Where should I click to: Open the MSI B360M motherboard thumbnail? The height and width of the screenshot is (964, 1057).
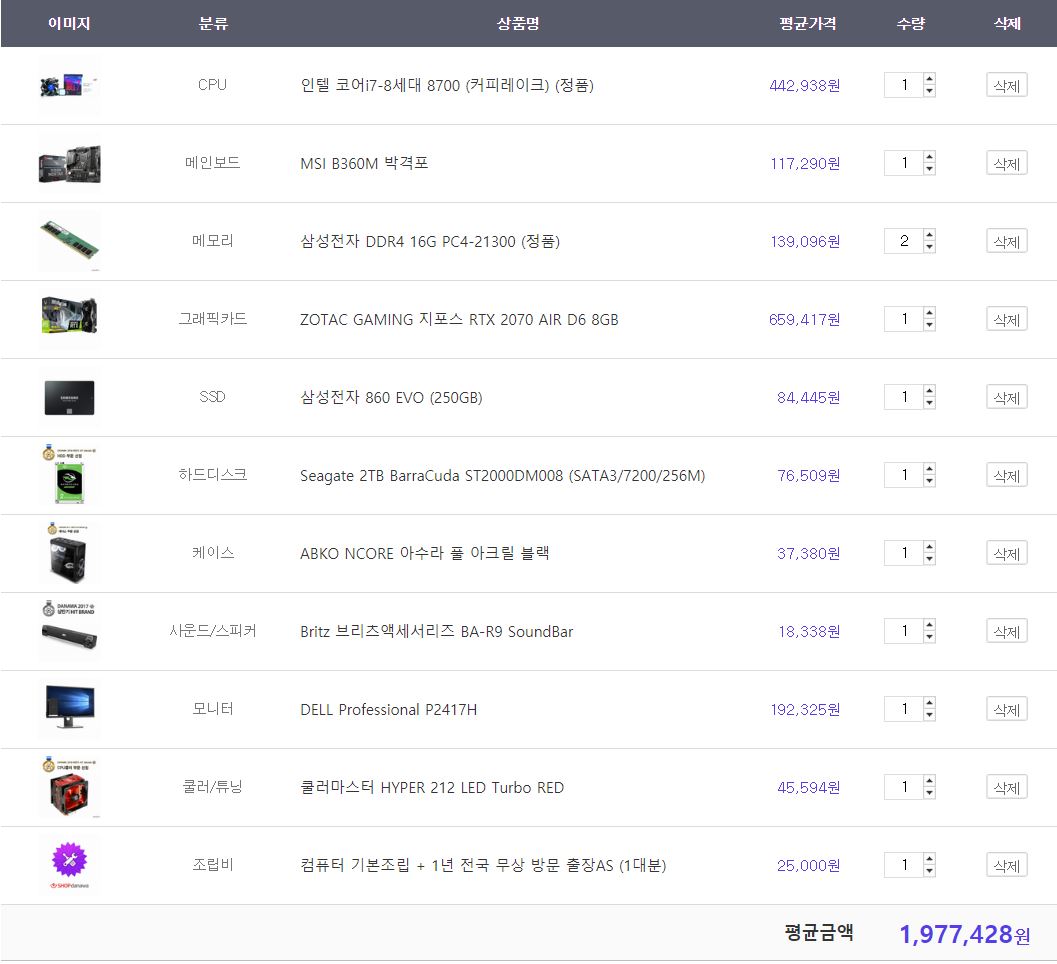[69, 164]
